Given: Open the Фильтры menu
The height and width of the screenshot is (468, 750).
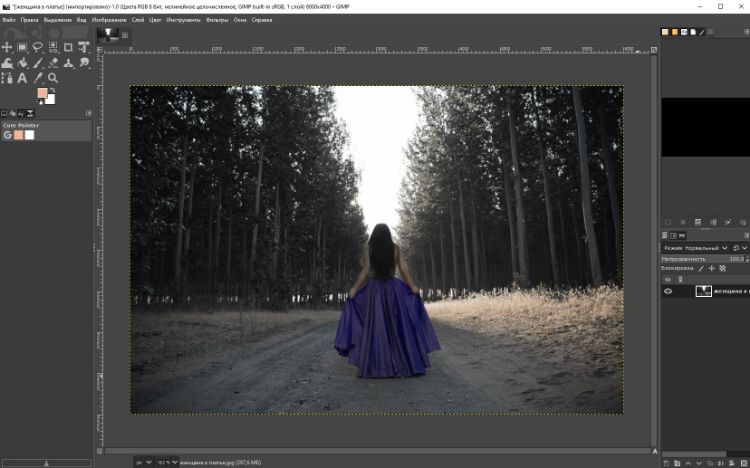Looking at the screenshot, I should tap(217, 19).
